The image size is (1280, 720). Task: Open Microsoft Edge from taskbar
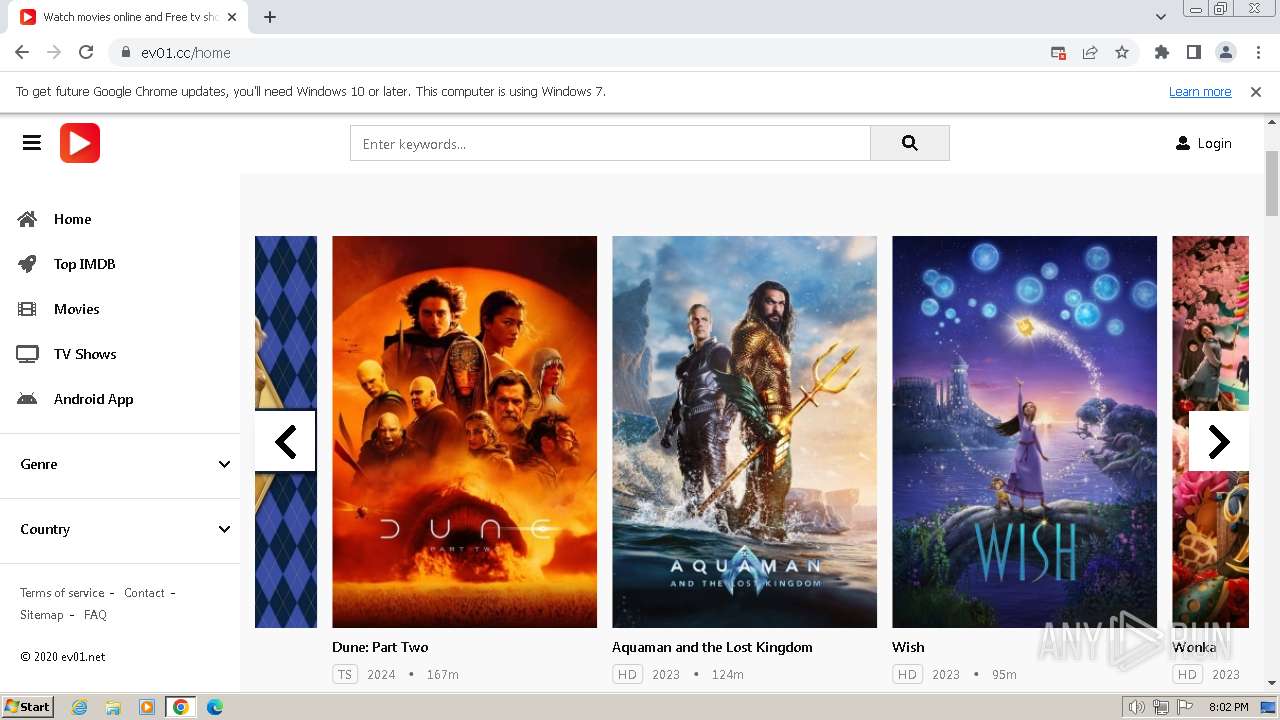point(215,707)
